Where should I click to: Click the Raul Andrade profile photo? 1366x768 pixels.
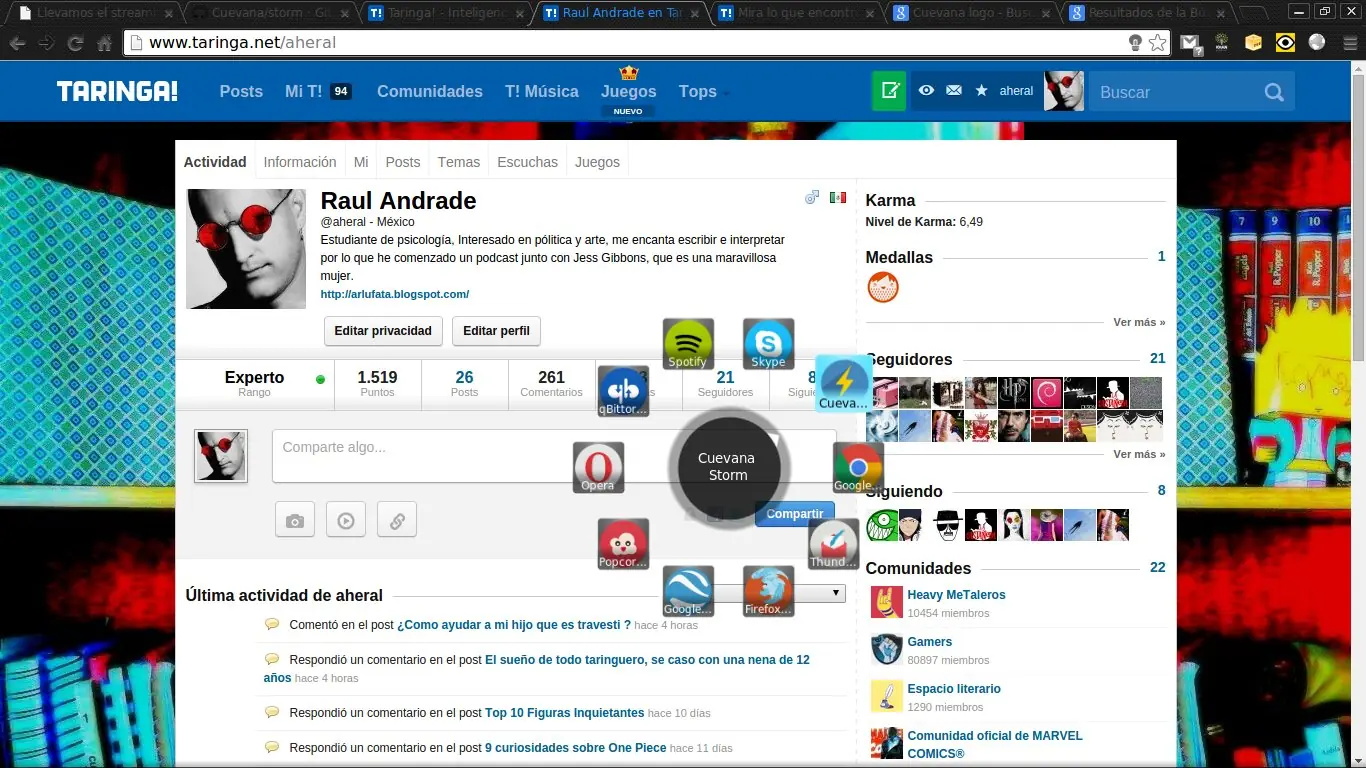[246, 249]
